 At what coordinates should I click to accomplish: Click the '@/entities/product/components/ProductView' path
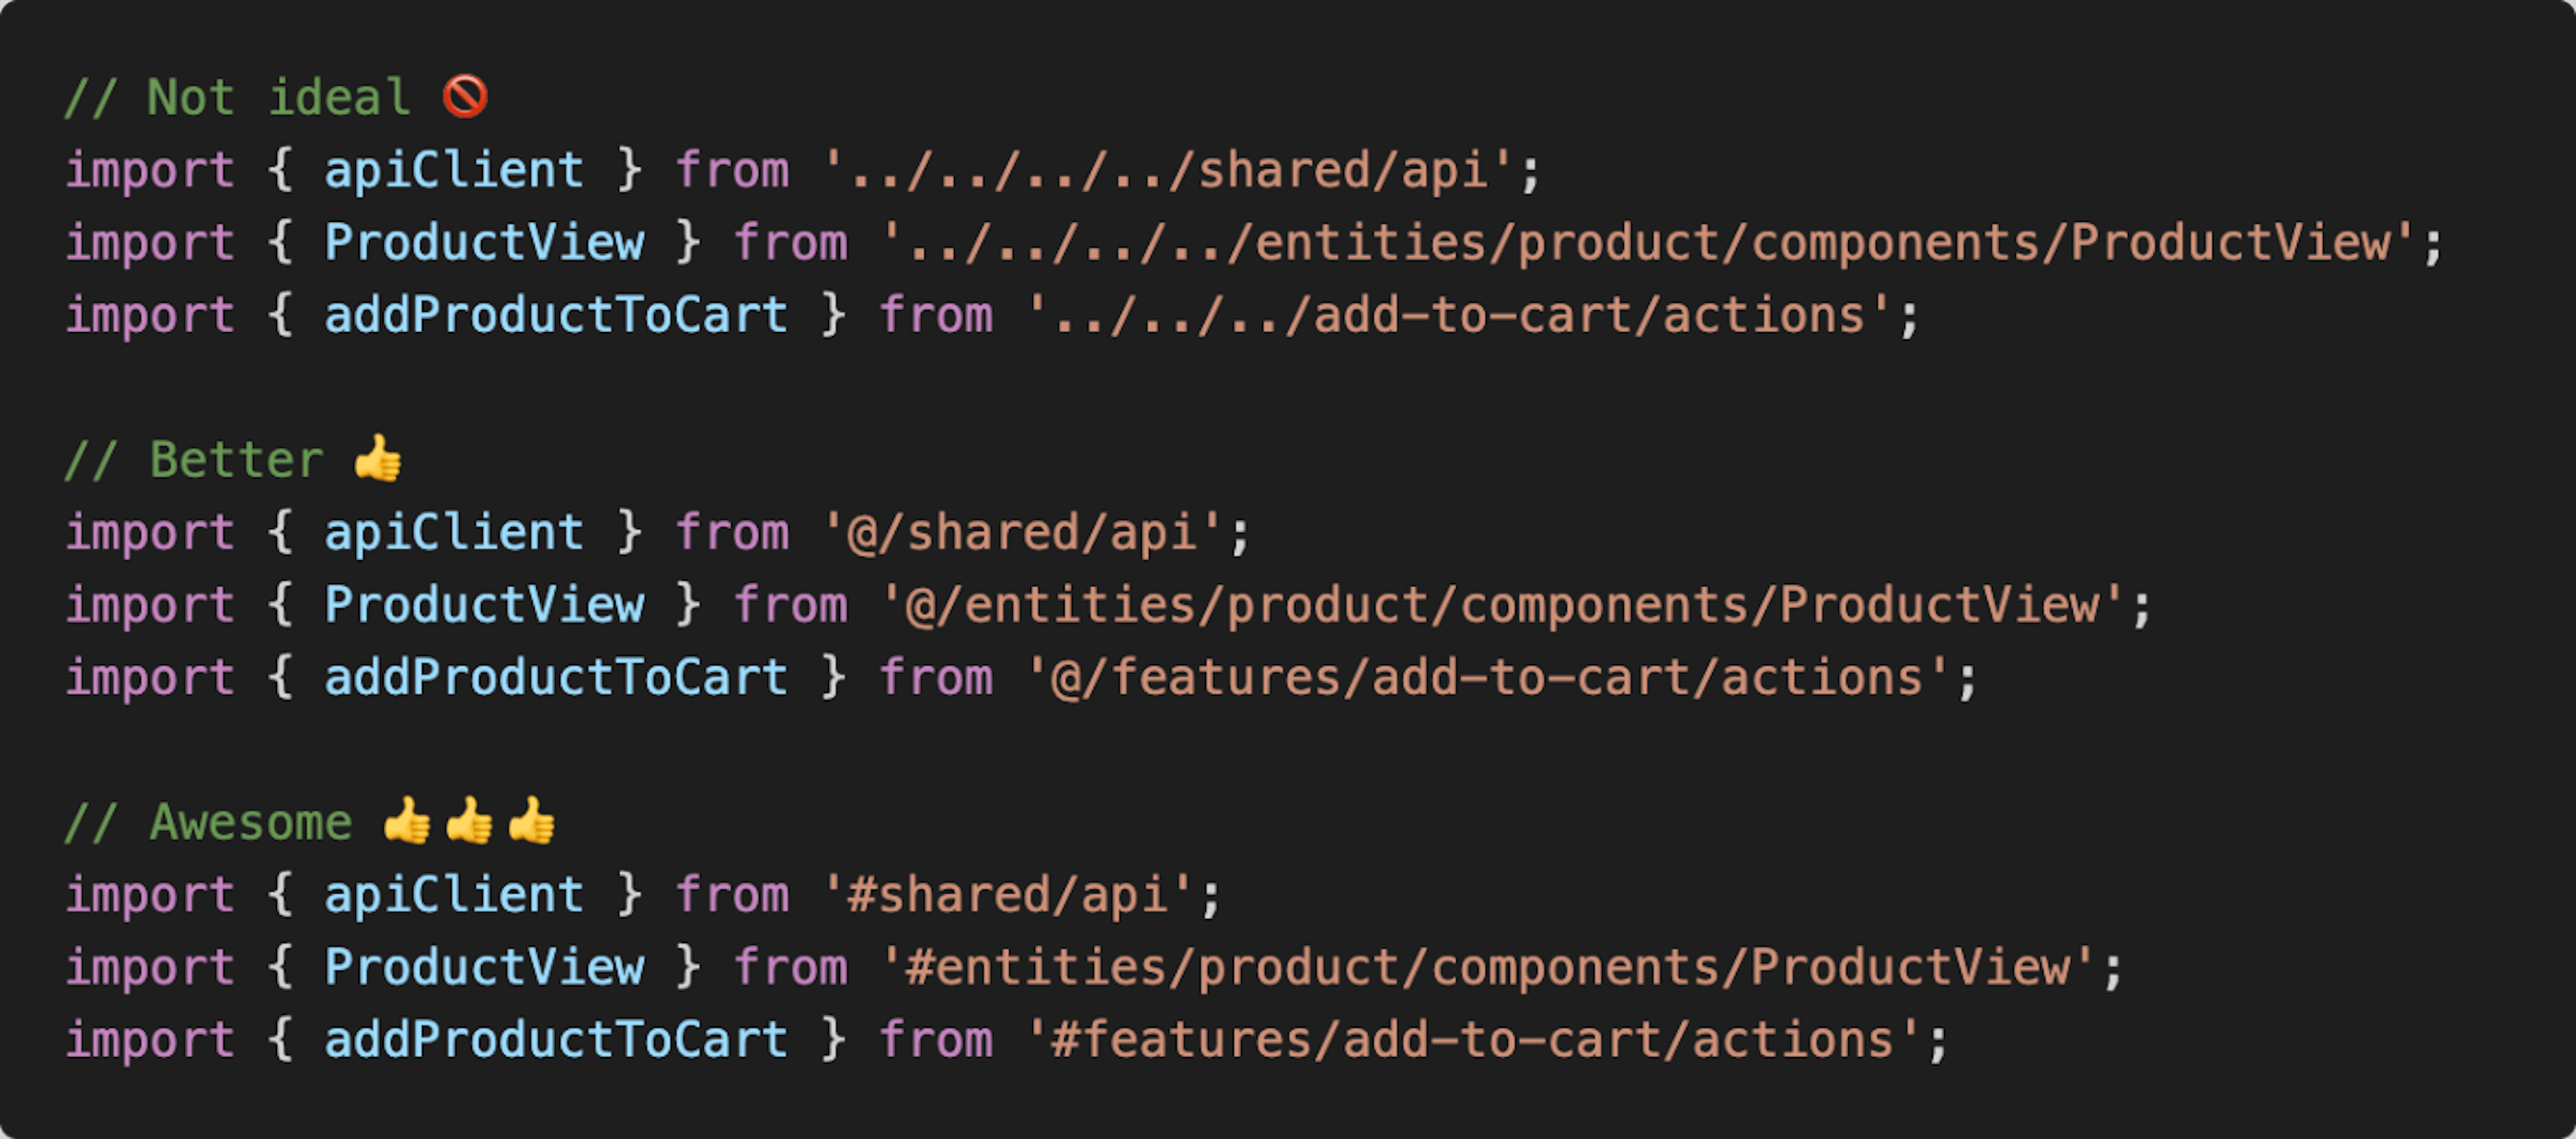[x=1501, y=605]
